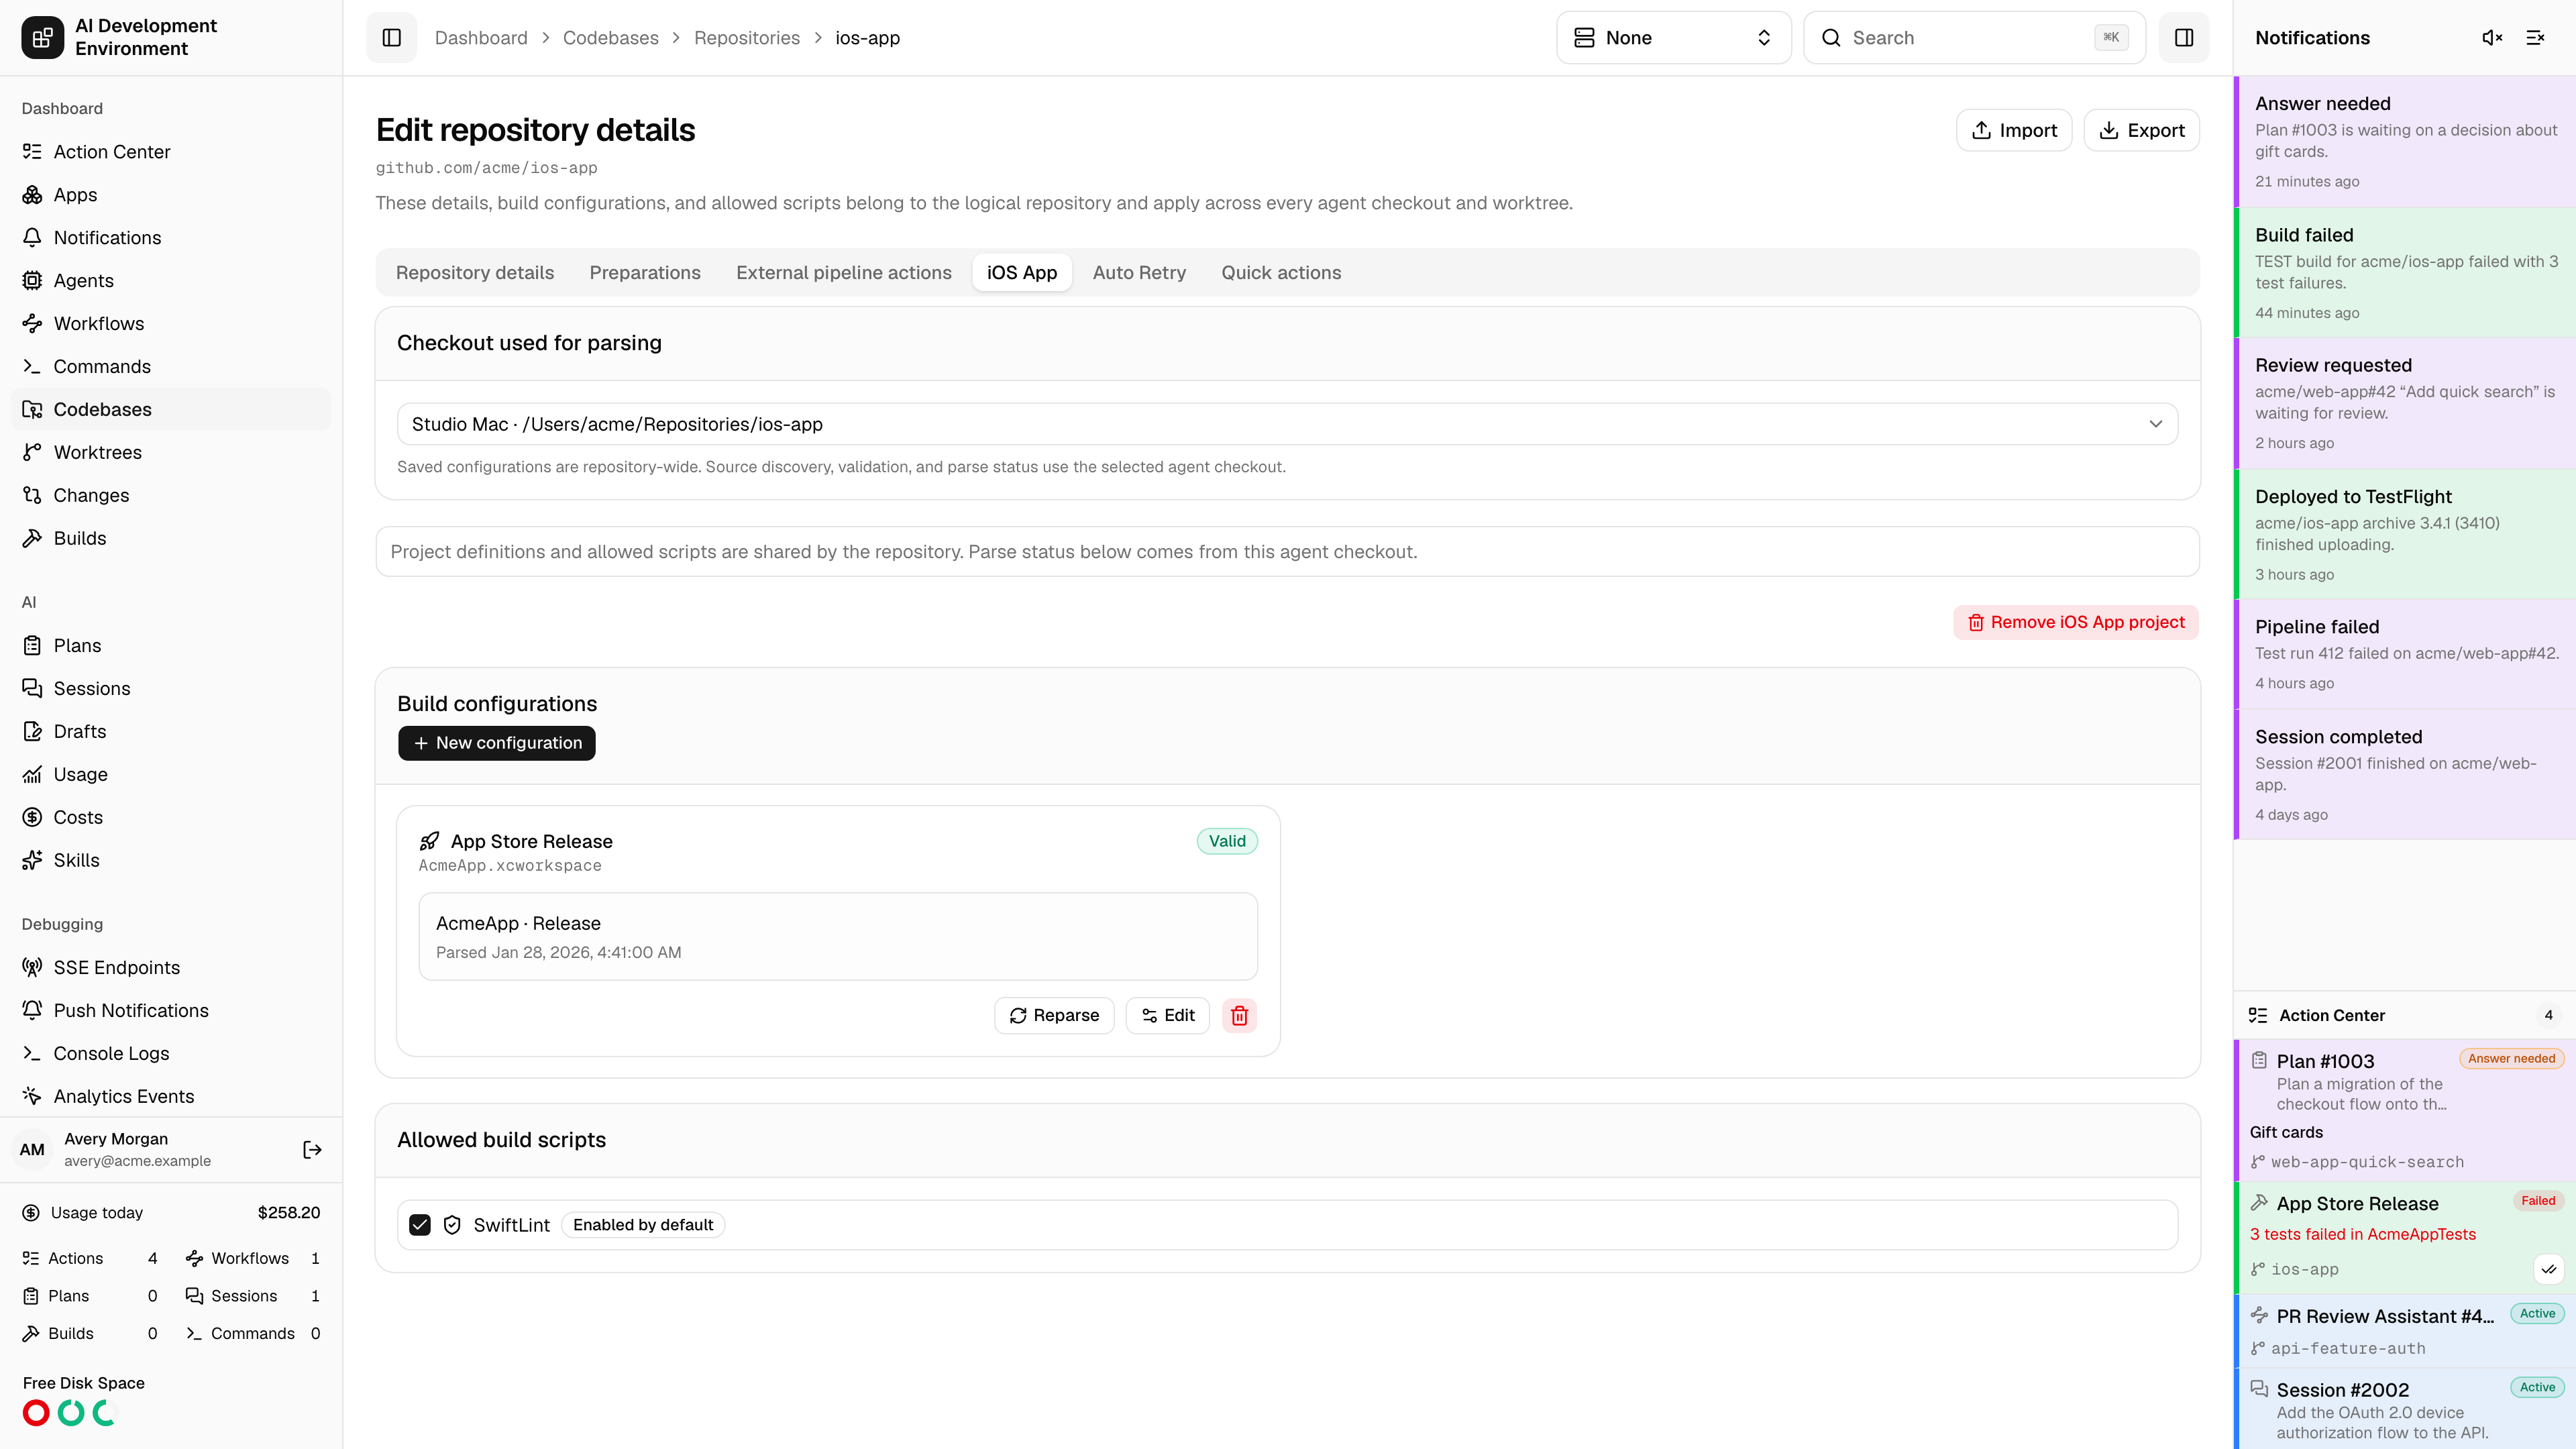Click the checkmark icon on App Store Release action
Image resolution: width=2576 pixels, height=1449 pixels.
pyautogui.click(x=2549, y=1269)
